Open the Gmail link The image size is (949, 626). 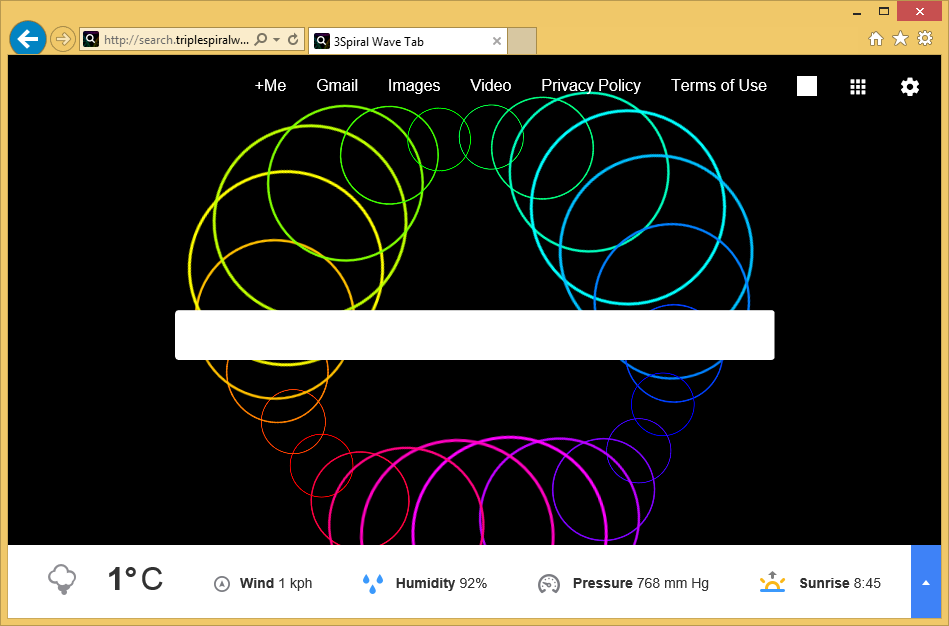tap(337, 86)
